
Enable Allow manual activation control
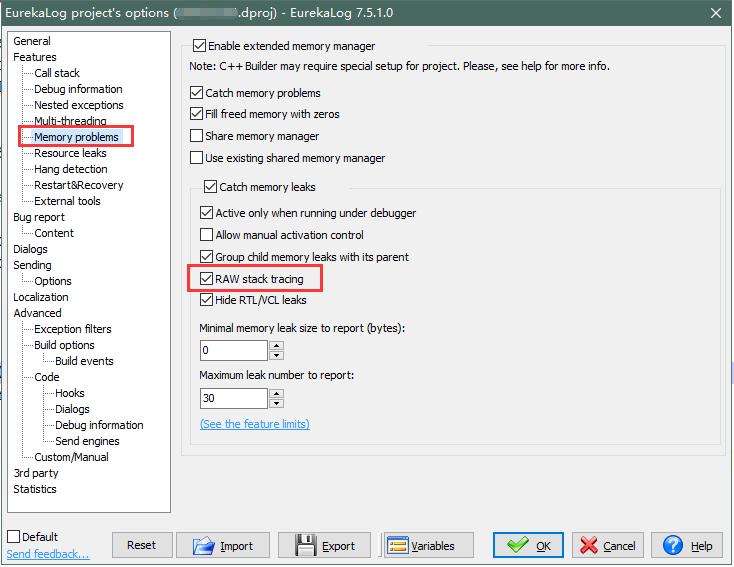click(206, 235)
